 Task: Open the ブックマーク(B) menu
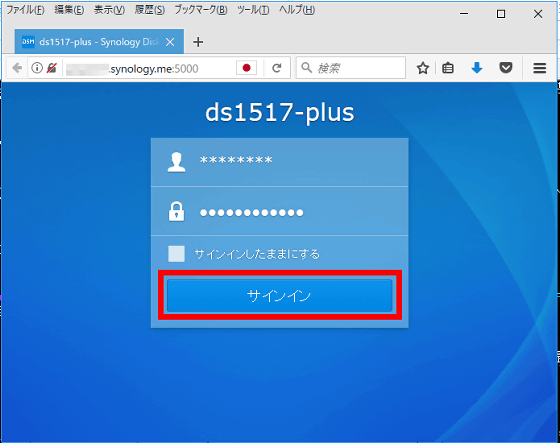click(x=201, y=10)
